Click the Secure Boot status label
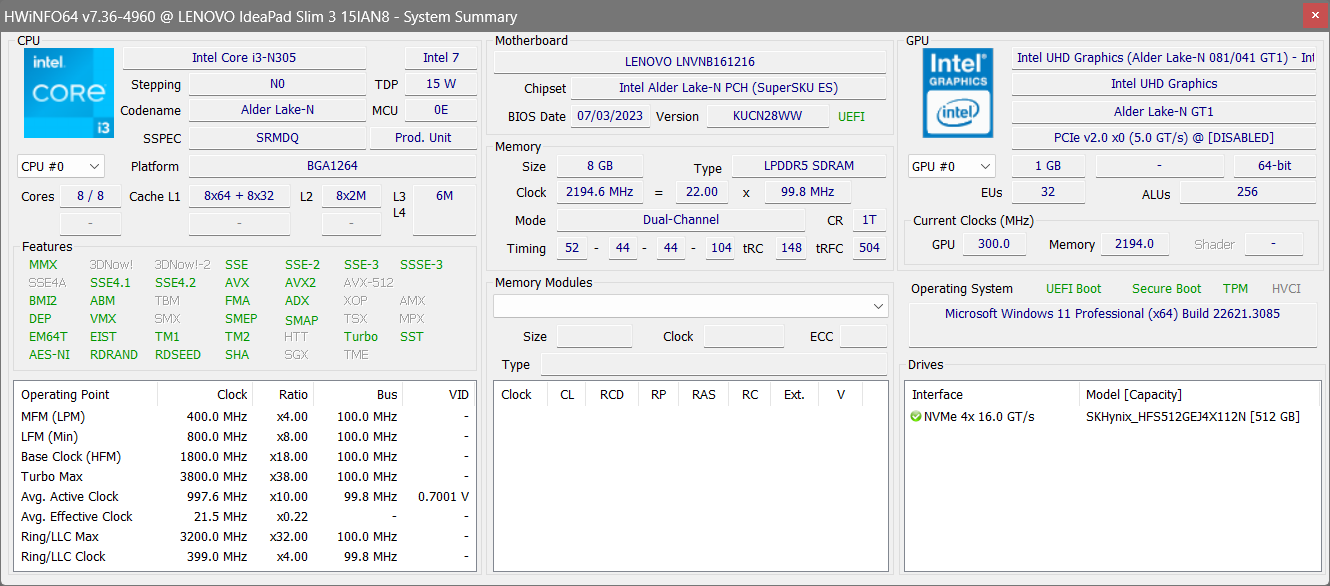The image size is (1330, 586). tap(1166, 289)
